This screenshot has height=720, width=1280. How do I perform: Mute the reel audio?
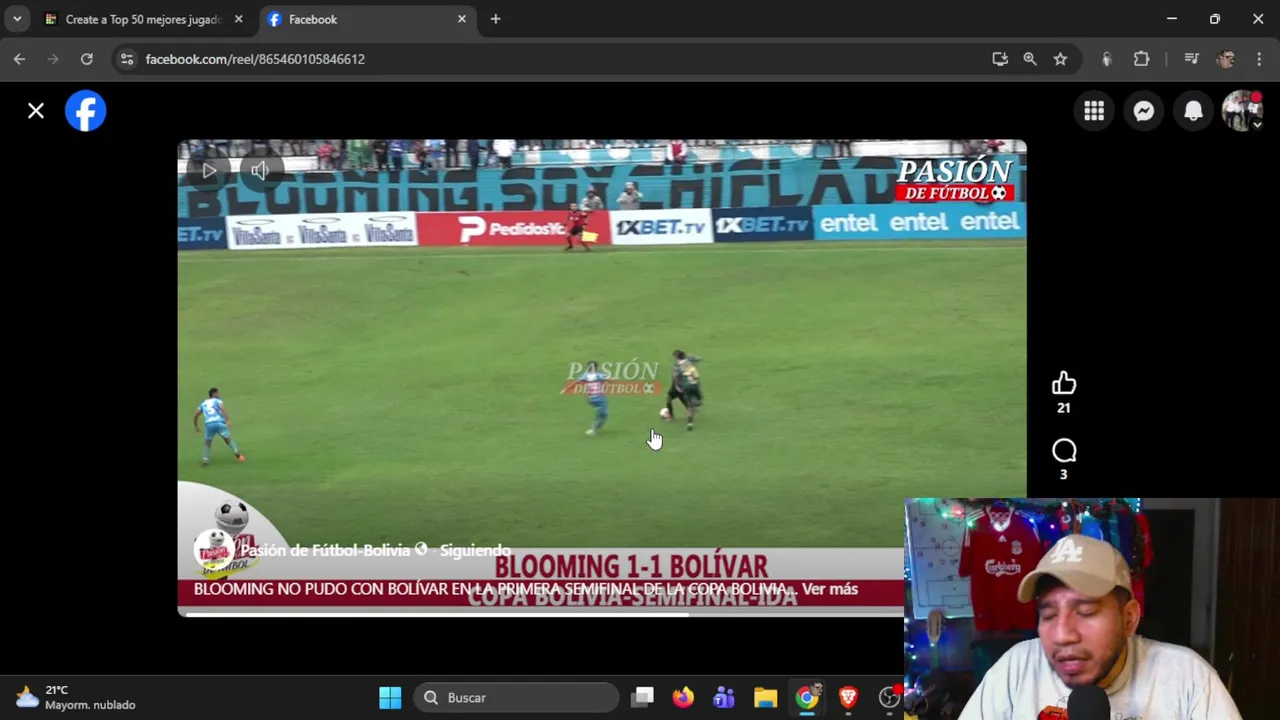coord(260,171)
